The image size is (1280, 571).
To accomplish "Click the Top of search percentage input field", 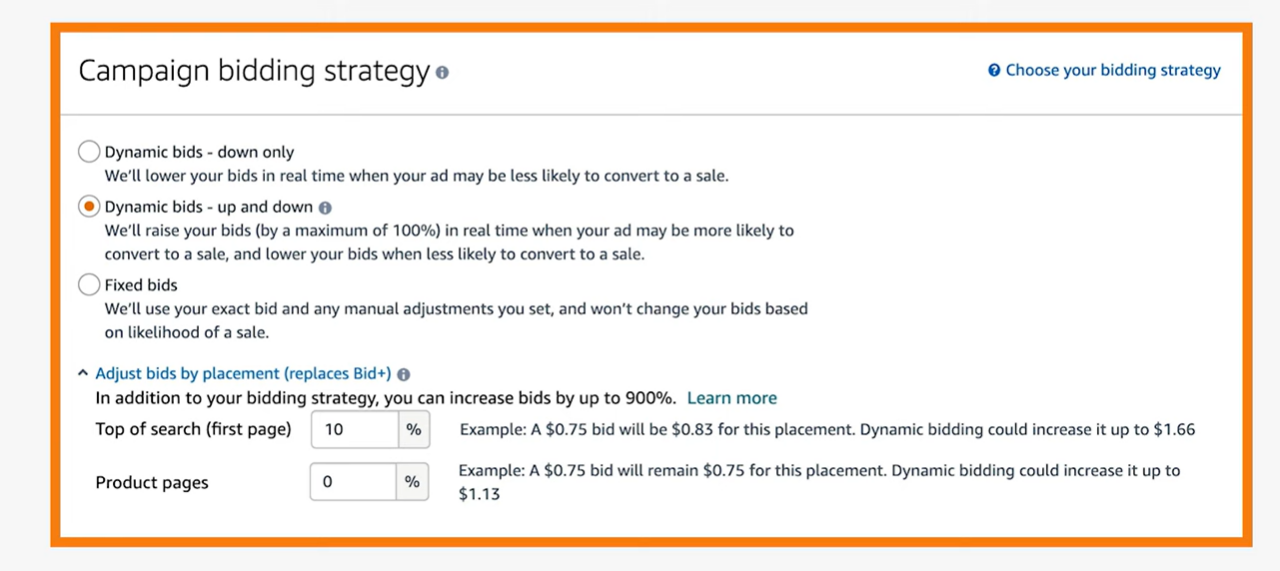I will [355, 430].
